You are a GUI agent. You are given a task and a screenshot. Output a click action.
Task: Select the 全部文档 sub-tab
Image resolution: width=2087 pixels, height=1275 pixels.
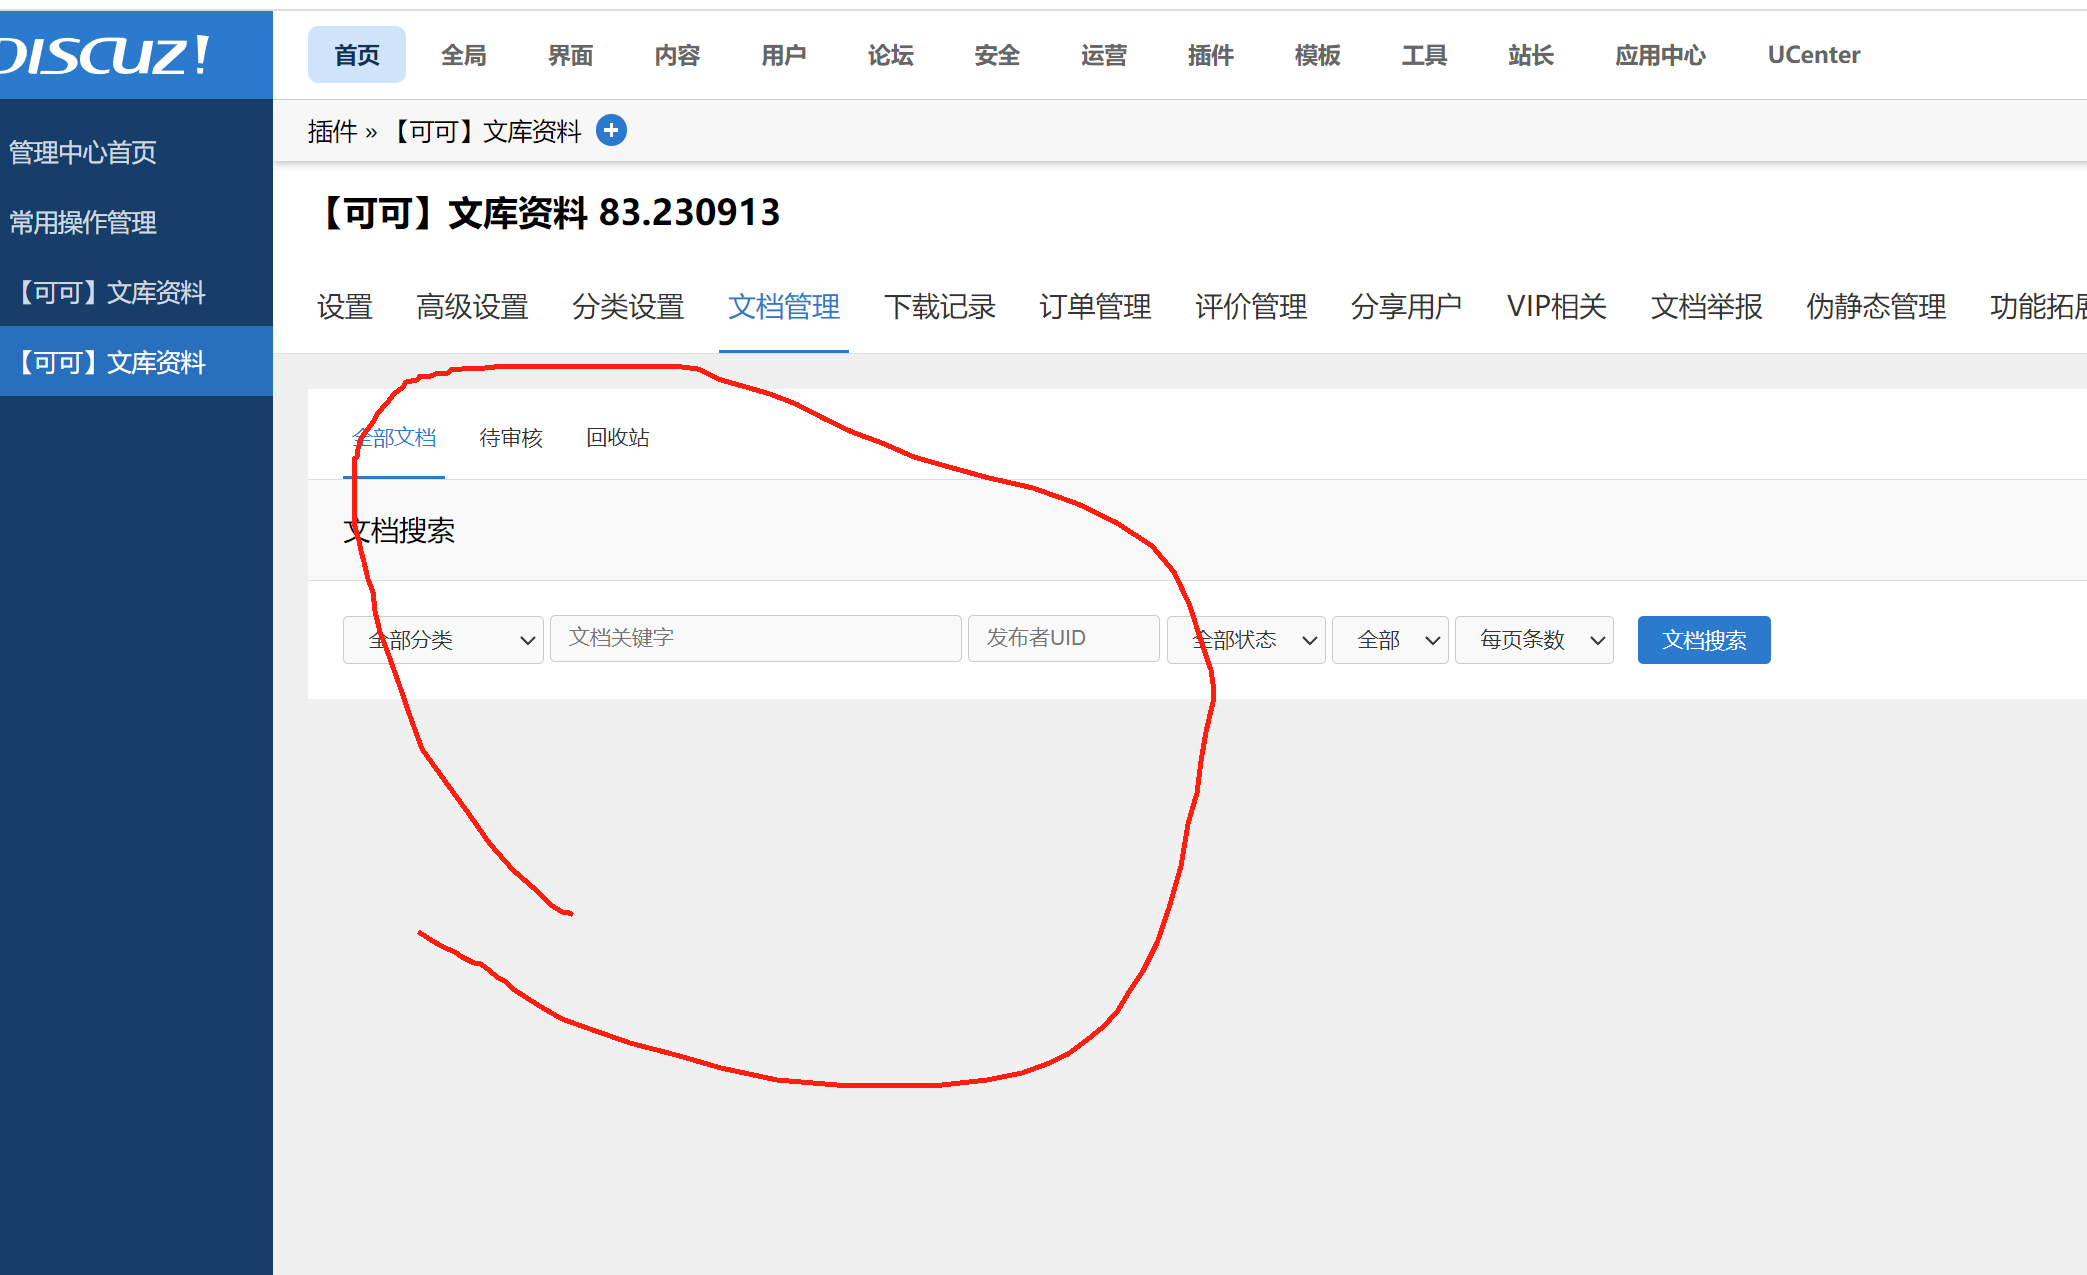point(395,437)
